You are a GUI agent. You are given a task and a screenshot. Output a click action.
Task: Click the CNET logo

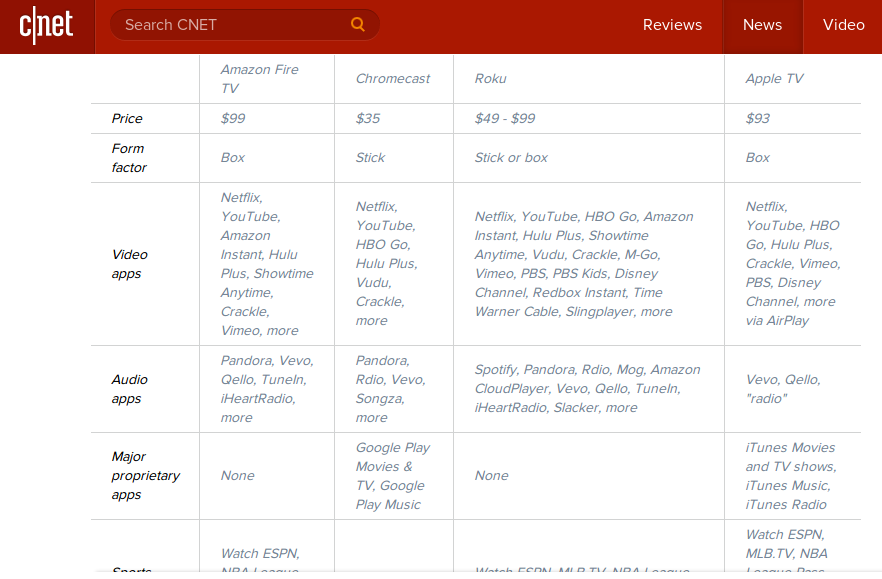click(47, 26)
